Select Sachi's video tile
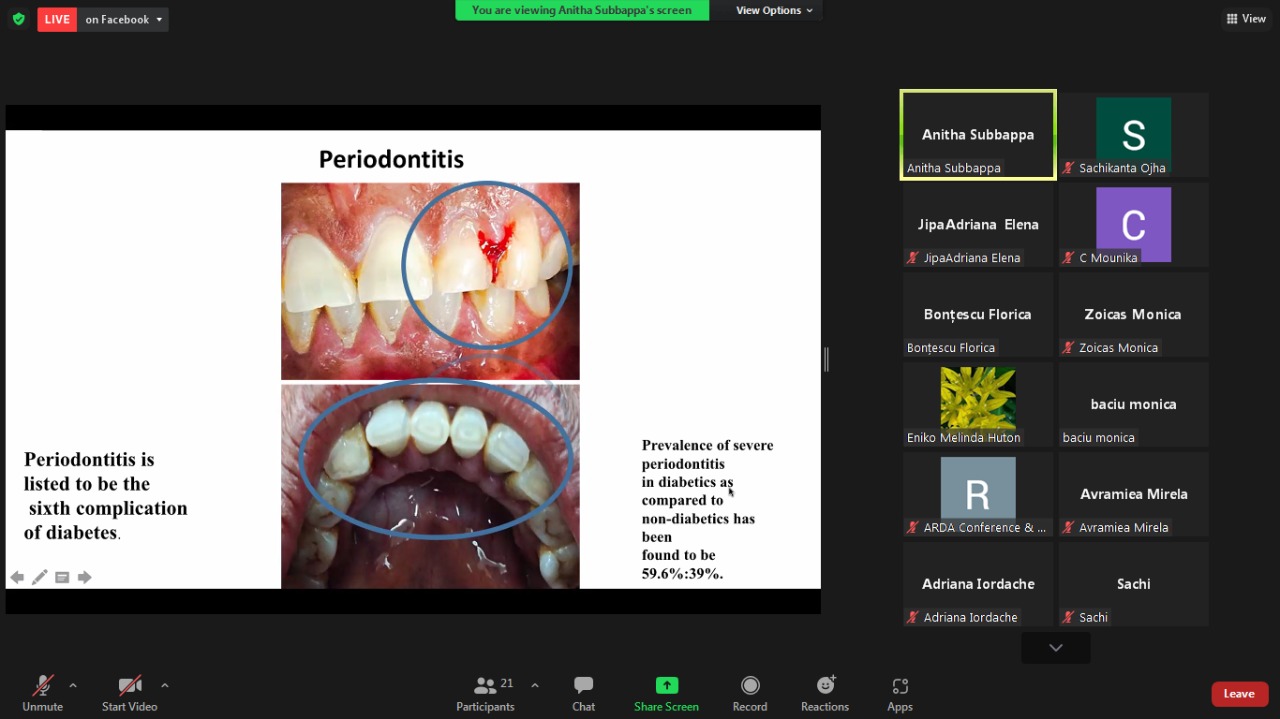This screenshot has height=719, width=1280. [x=1133, y=585]
